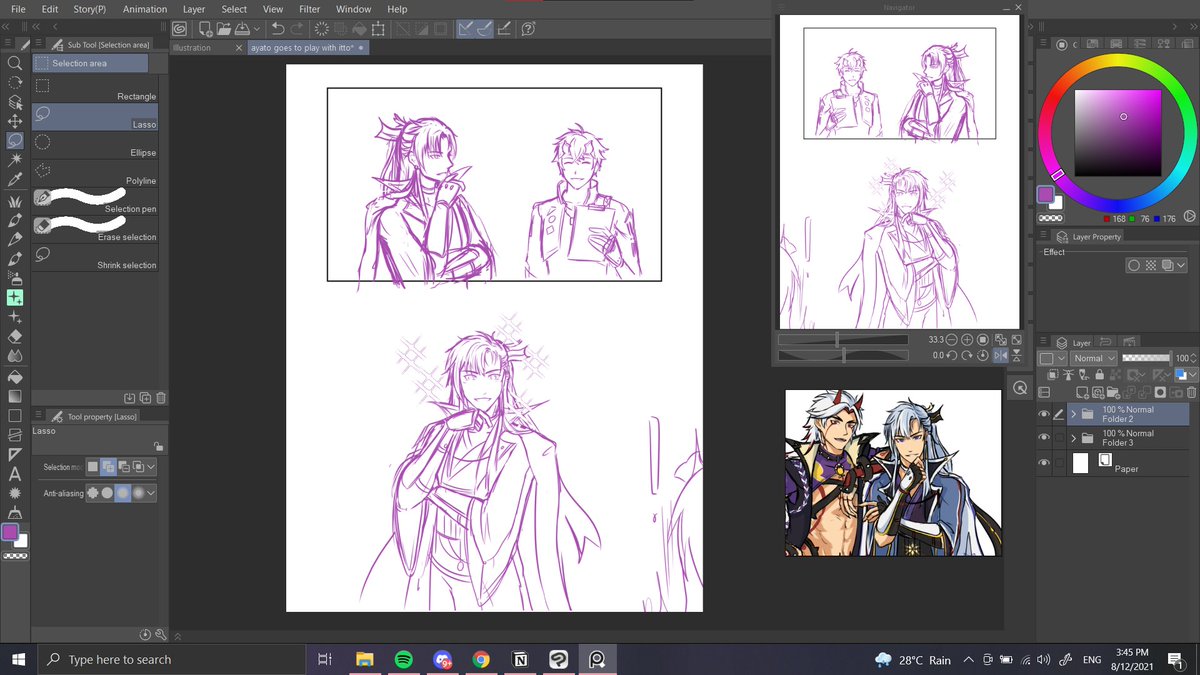Select the Zoom magnifier tool
1200x675 pixels.
pyautogui.click(x=15, y=62)
